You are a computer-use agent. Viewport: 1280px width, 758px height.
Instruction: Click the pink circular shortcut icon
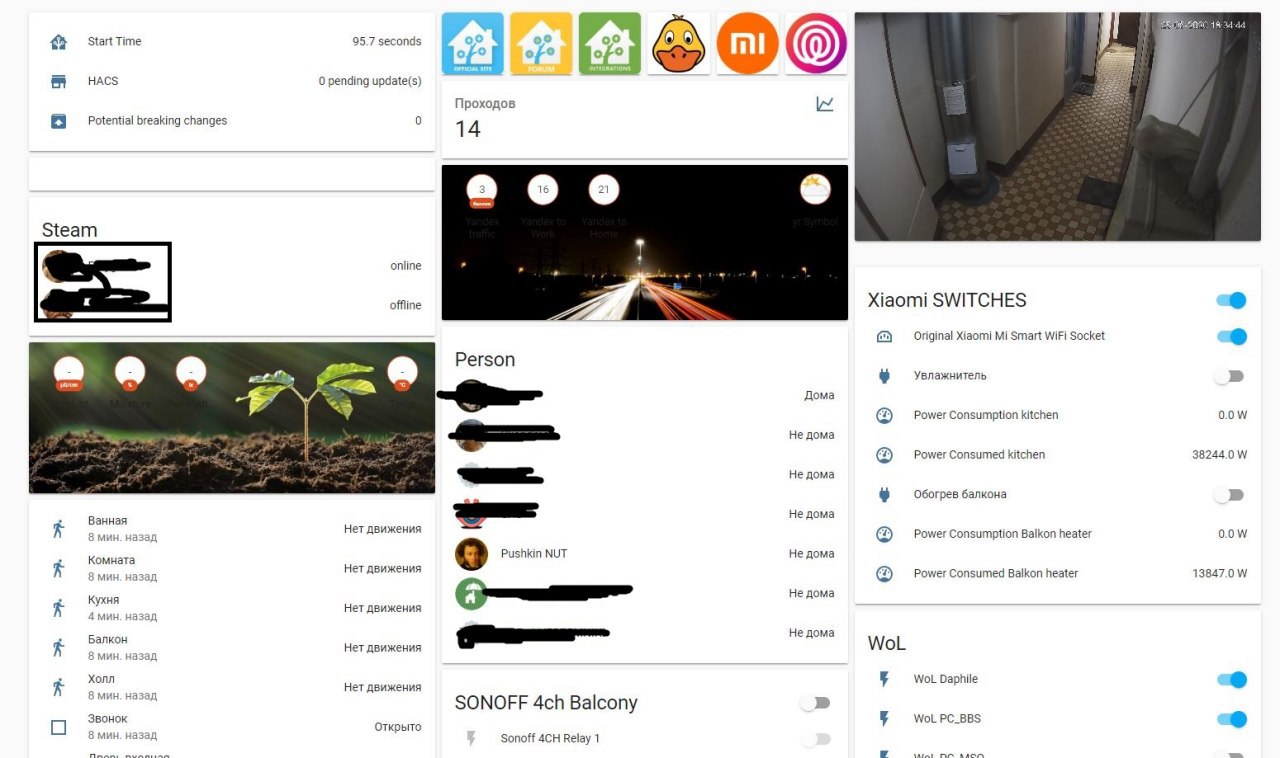point(816,43)
